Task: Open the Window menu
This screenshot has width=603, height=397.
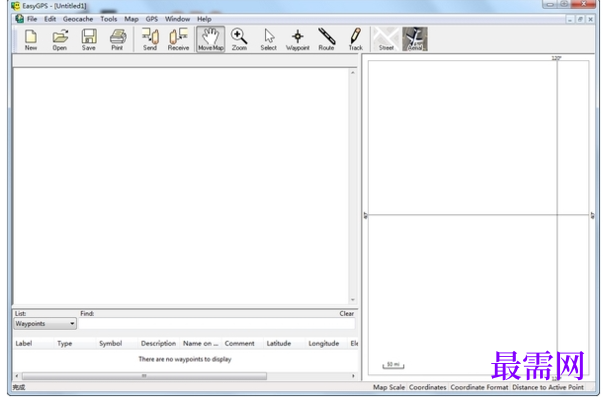Action: point(177,19)
